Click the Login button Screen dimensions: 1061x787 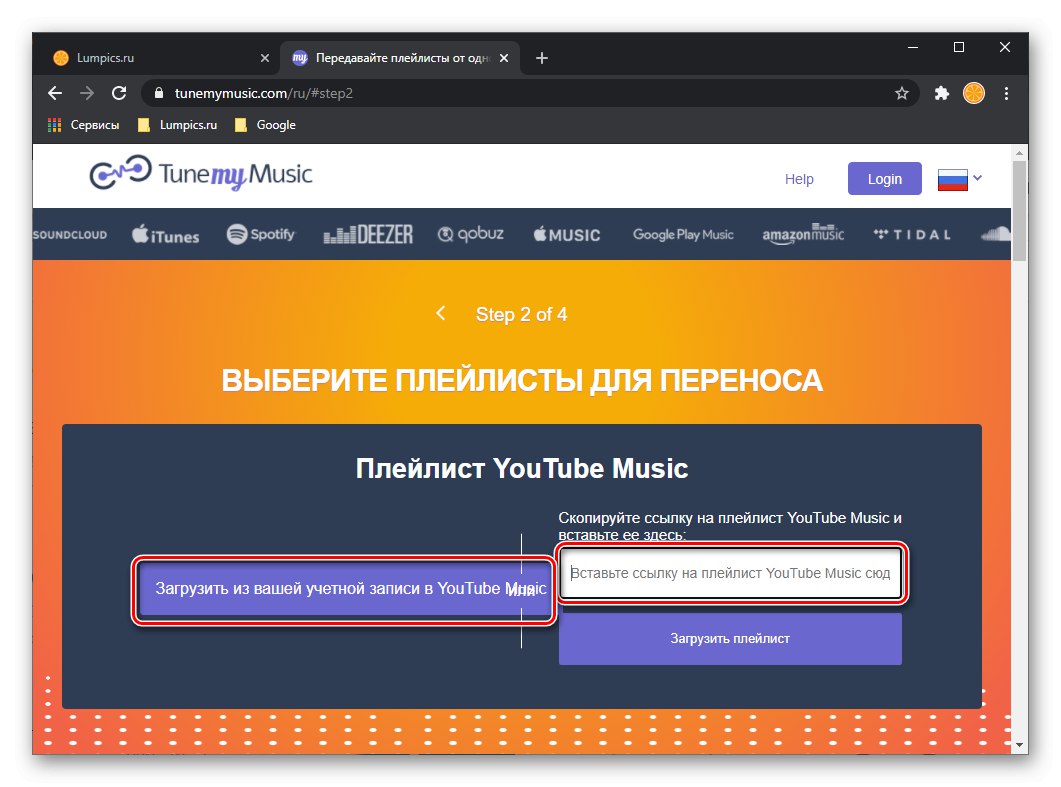884,179
